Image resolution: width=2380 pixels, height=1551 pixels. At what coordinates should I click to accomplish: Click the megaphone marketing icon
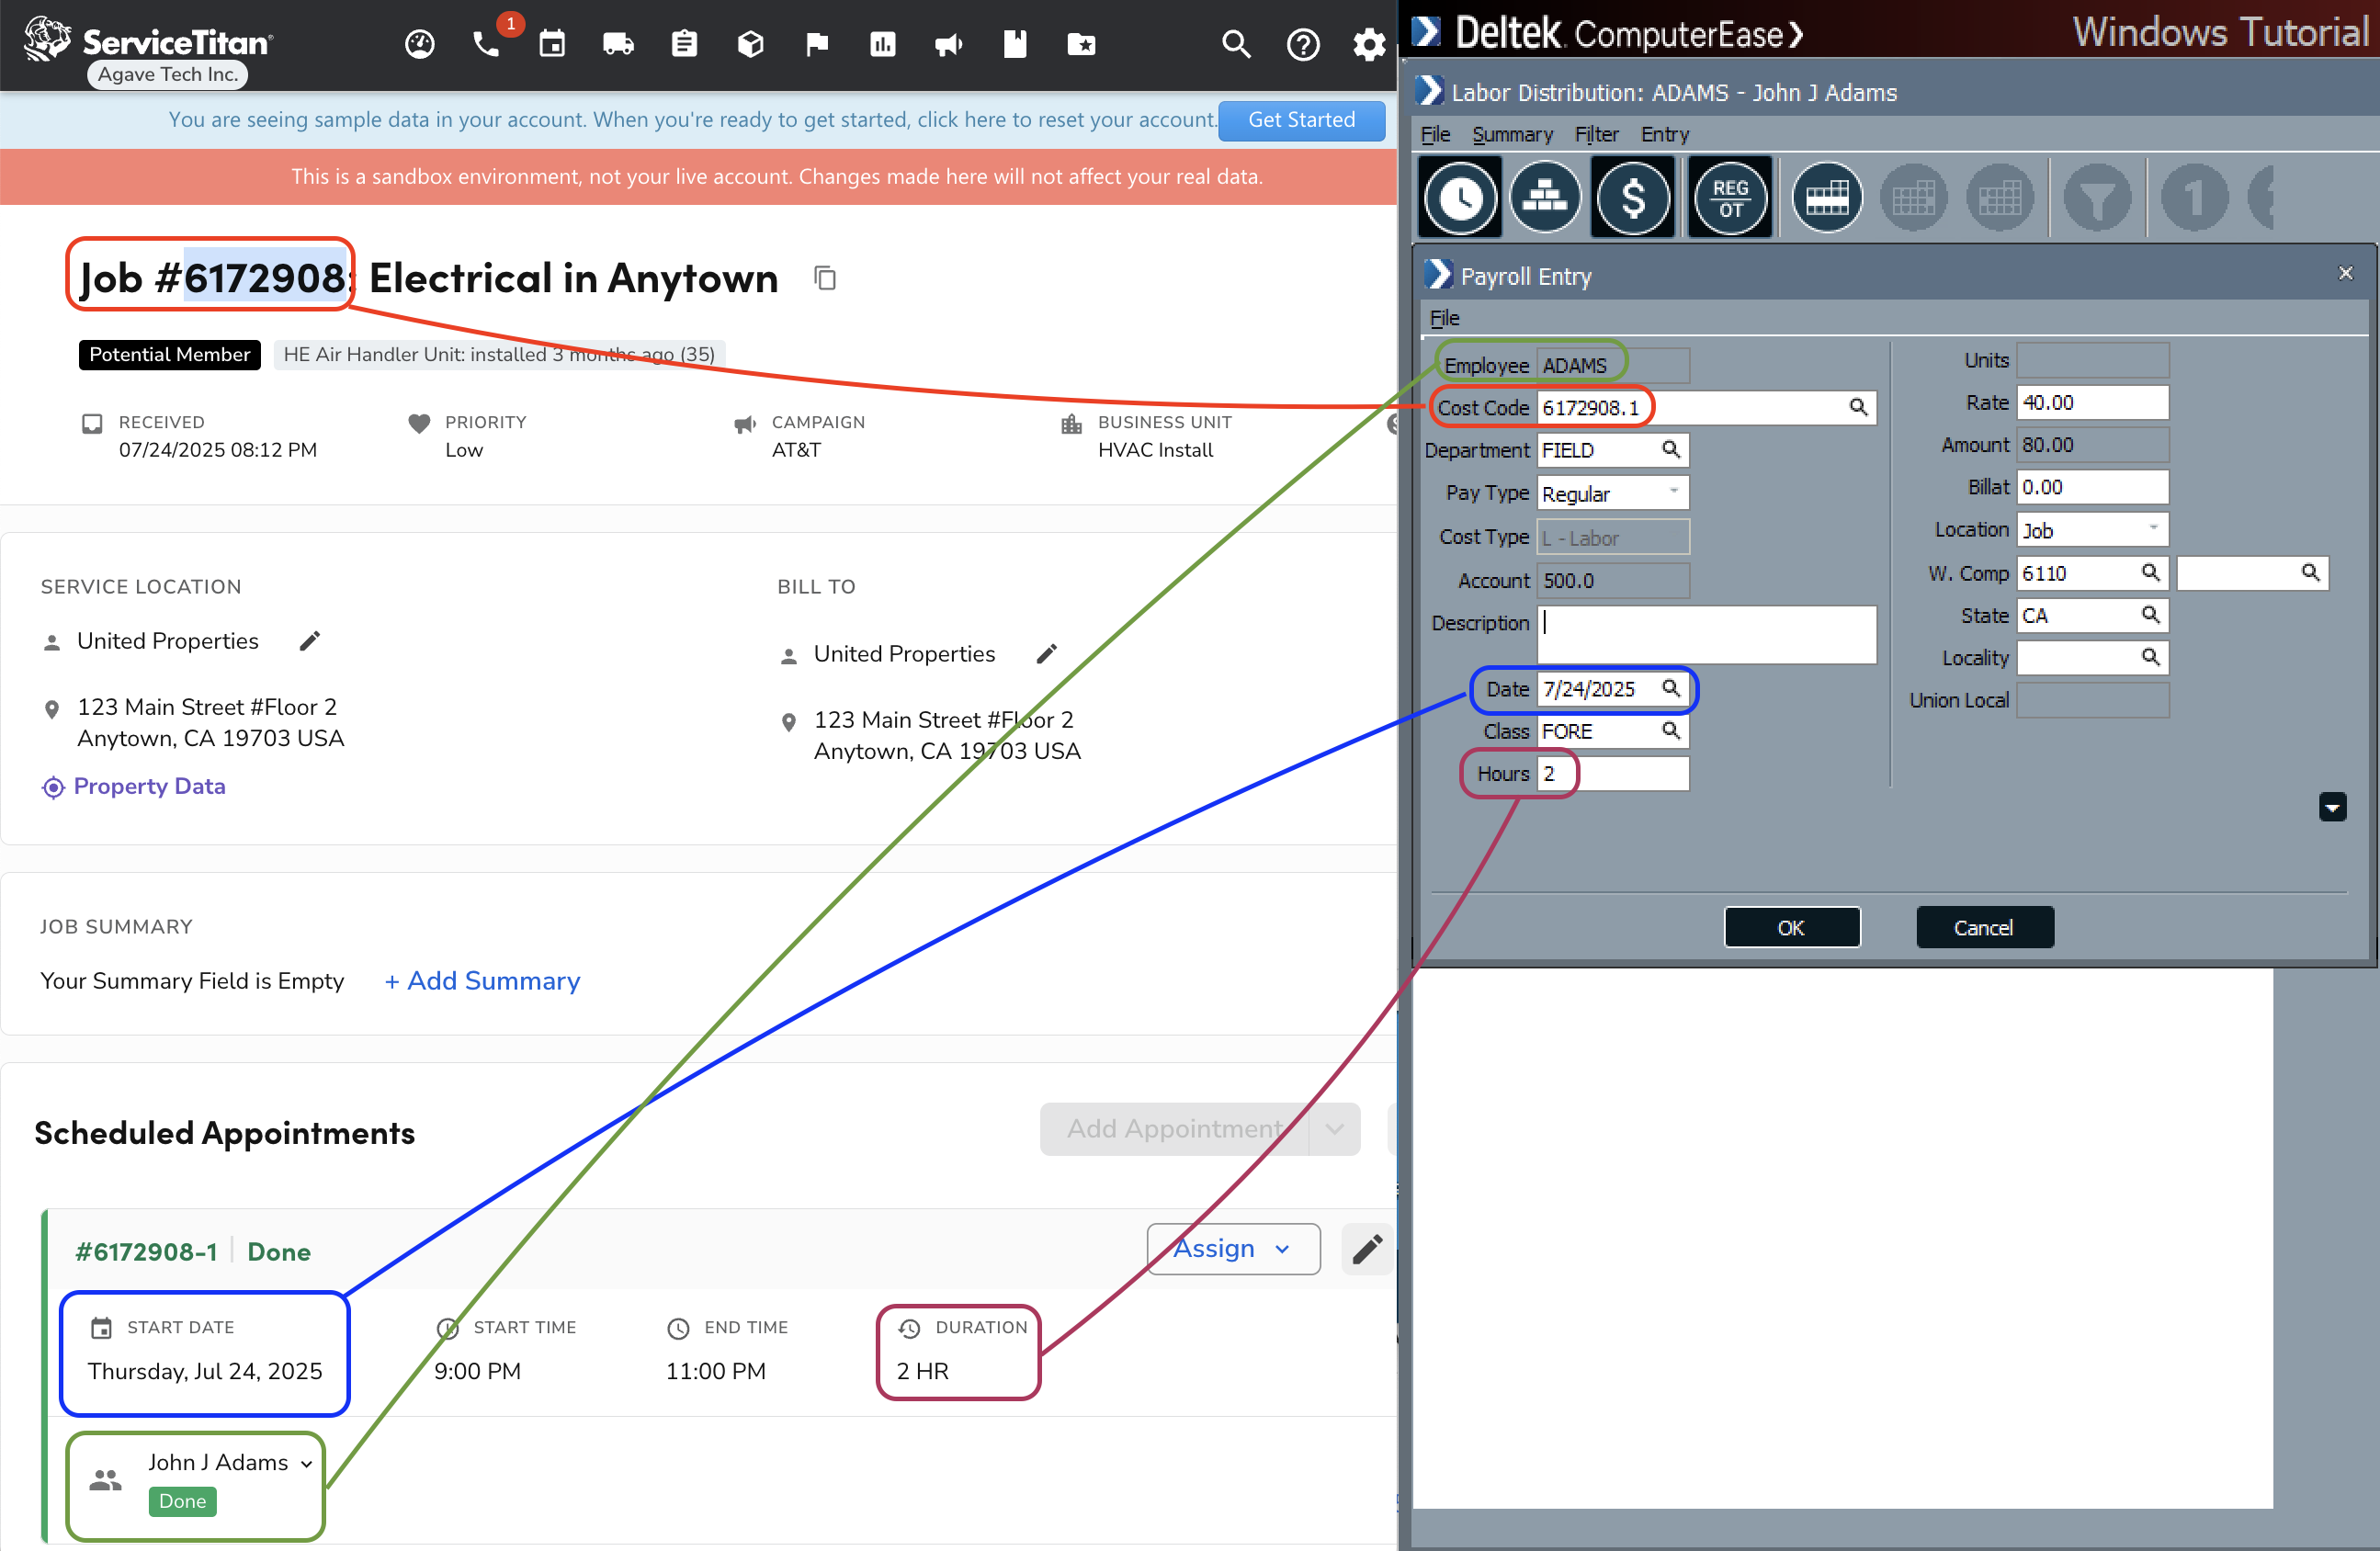[x=948, y=44]
